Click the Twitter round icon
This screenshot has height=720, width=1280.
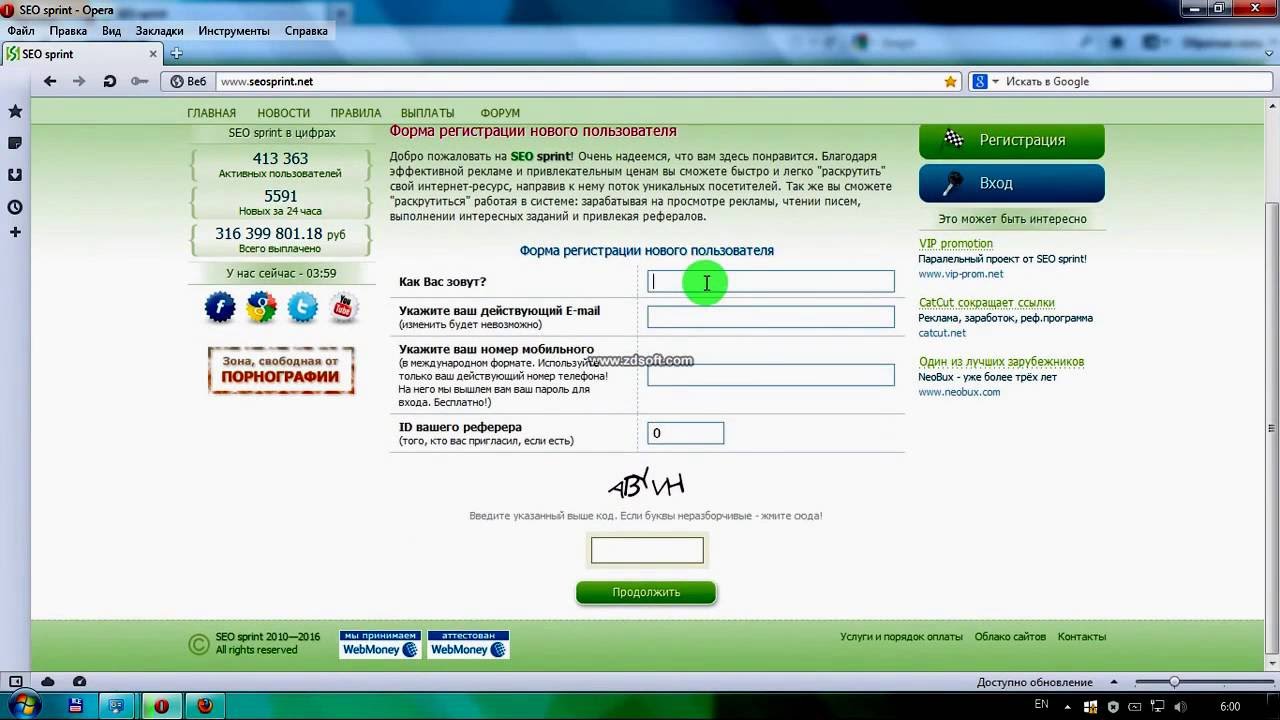pyautogui.click(x=302, y=307)
